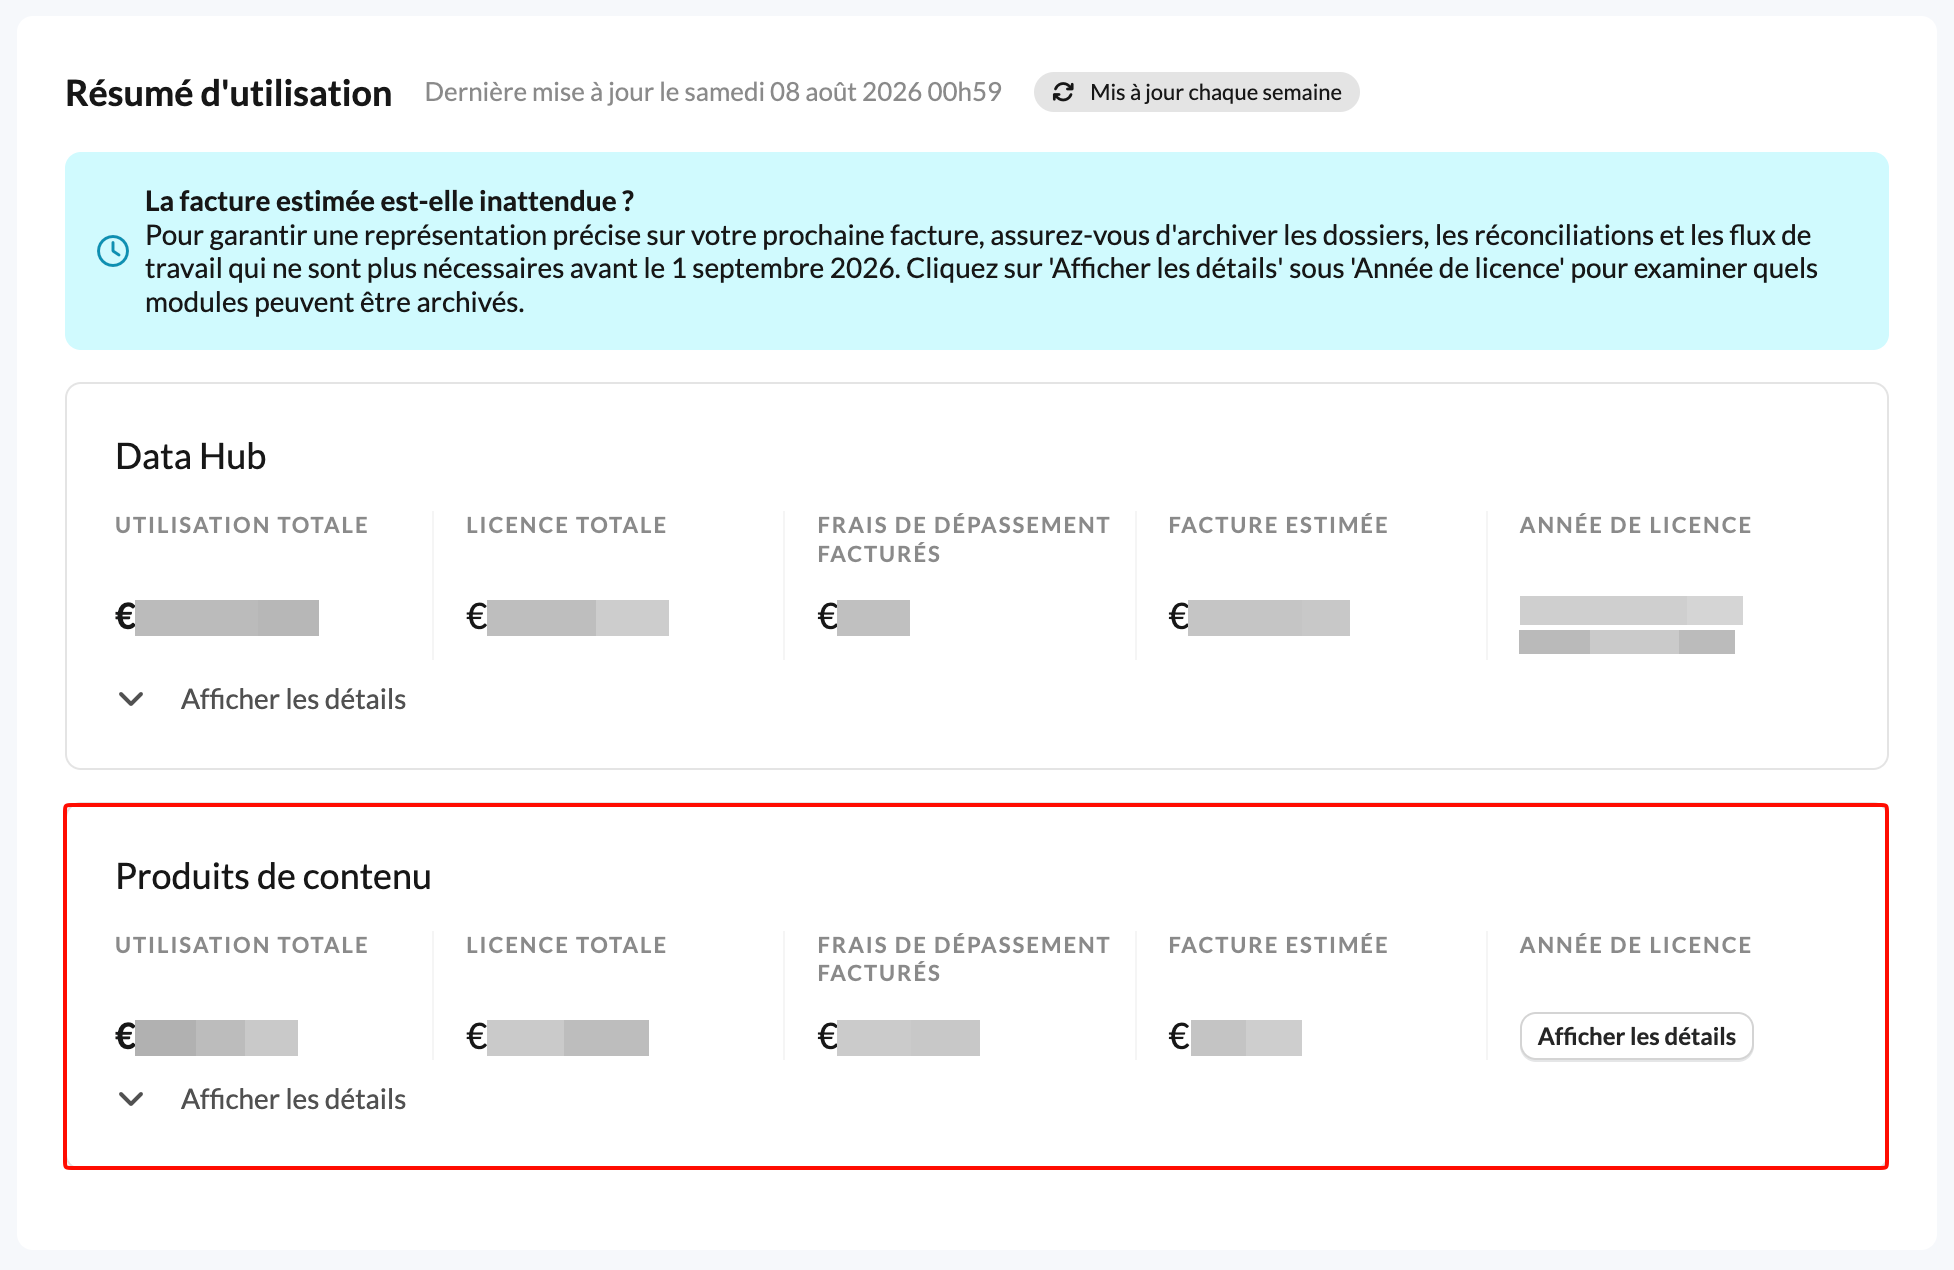Click the clock icon in the blue banner
Viewport: 1954px width, 1270px height.
pyautogui.click(x=113, y=251)
